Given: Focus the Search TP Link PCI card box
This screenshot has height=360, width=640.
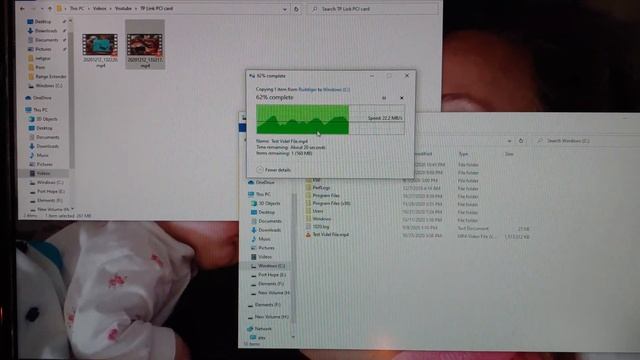Looking at the screenshot, I should click(373, 9).
